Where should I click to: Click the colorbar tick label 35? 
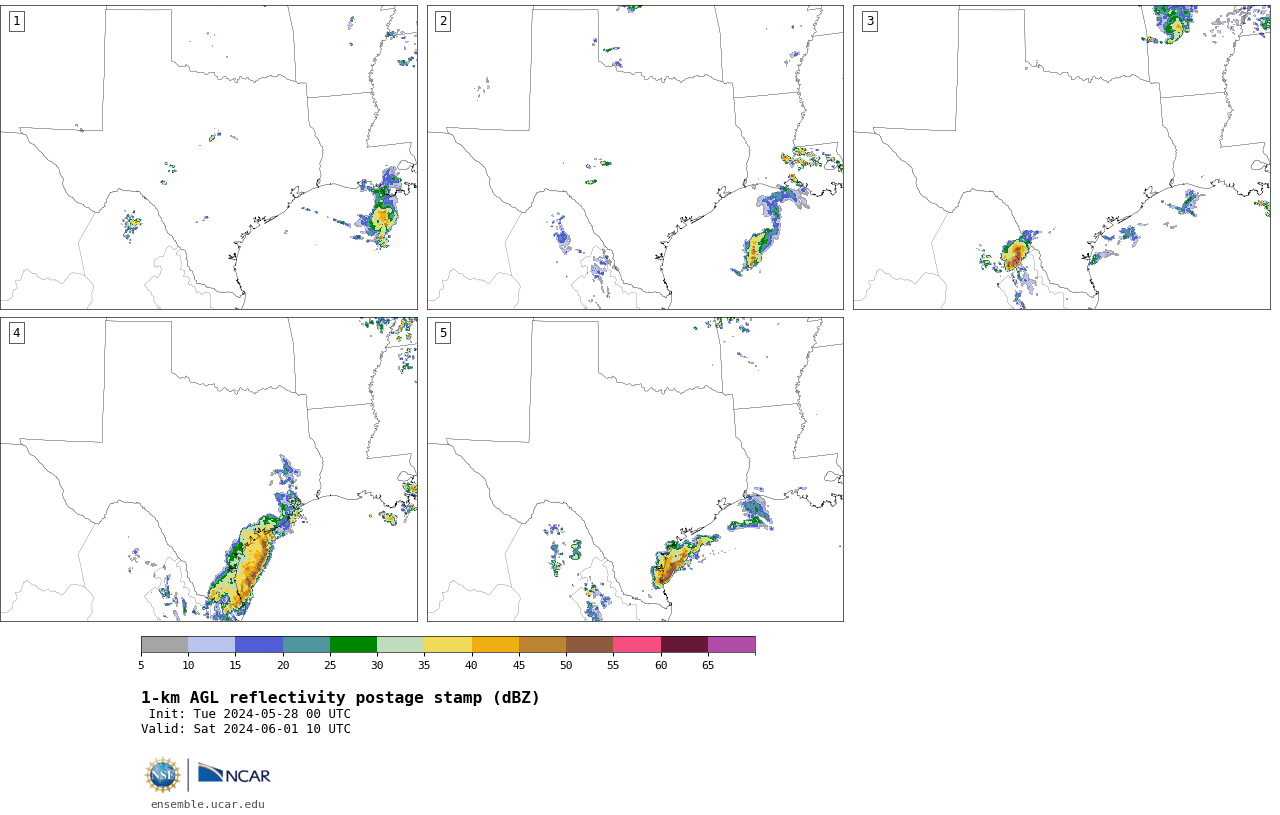pyautogui.click(x=424, y=665)
